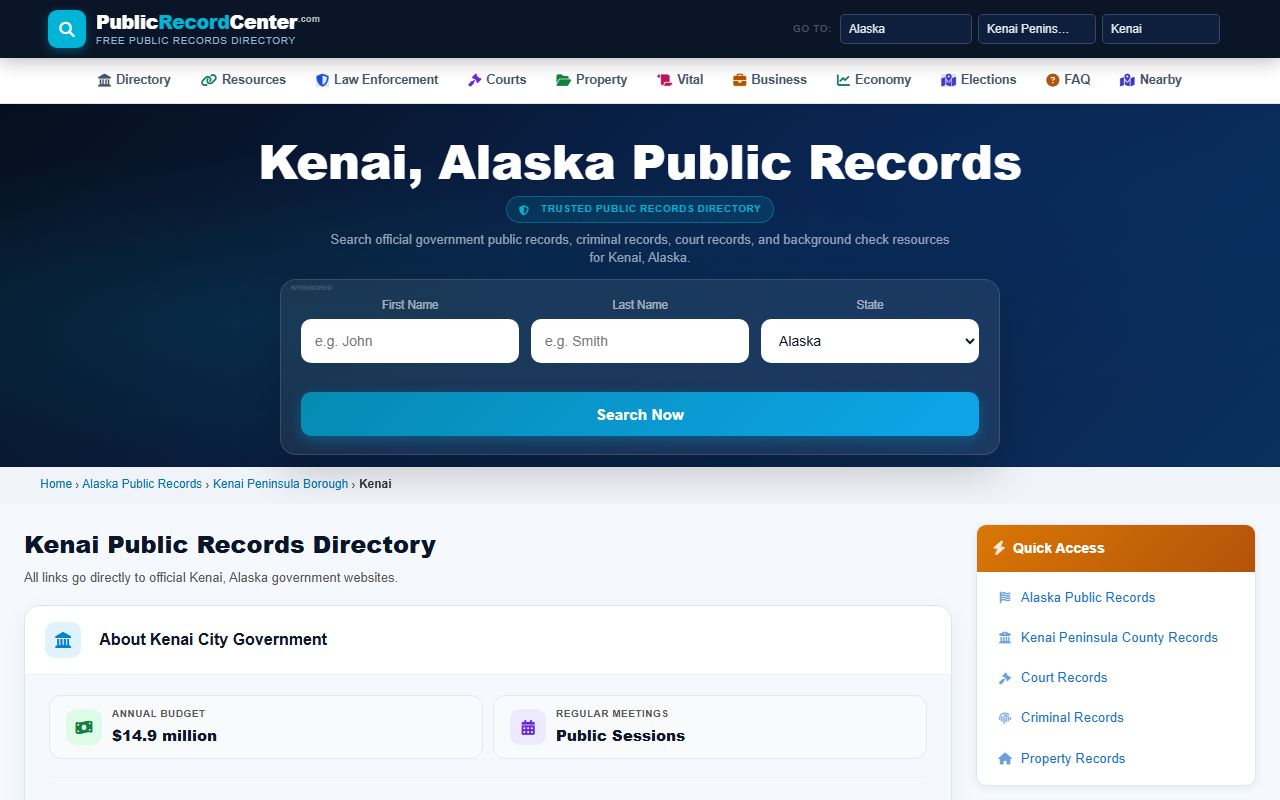
Task: Click the Nearby map icon
Action: (x=1127, y=80)
